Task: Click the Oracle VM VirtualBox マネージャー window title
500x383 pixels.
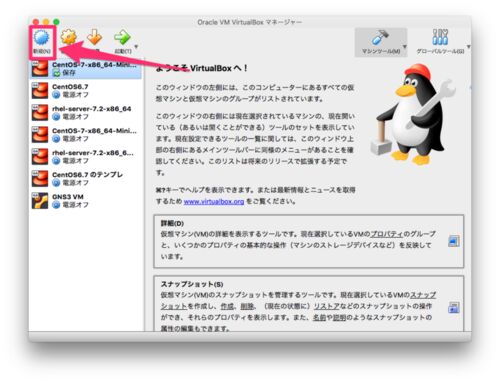Action: tap(250, 22)
